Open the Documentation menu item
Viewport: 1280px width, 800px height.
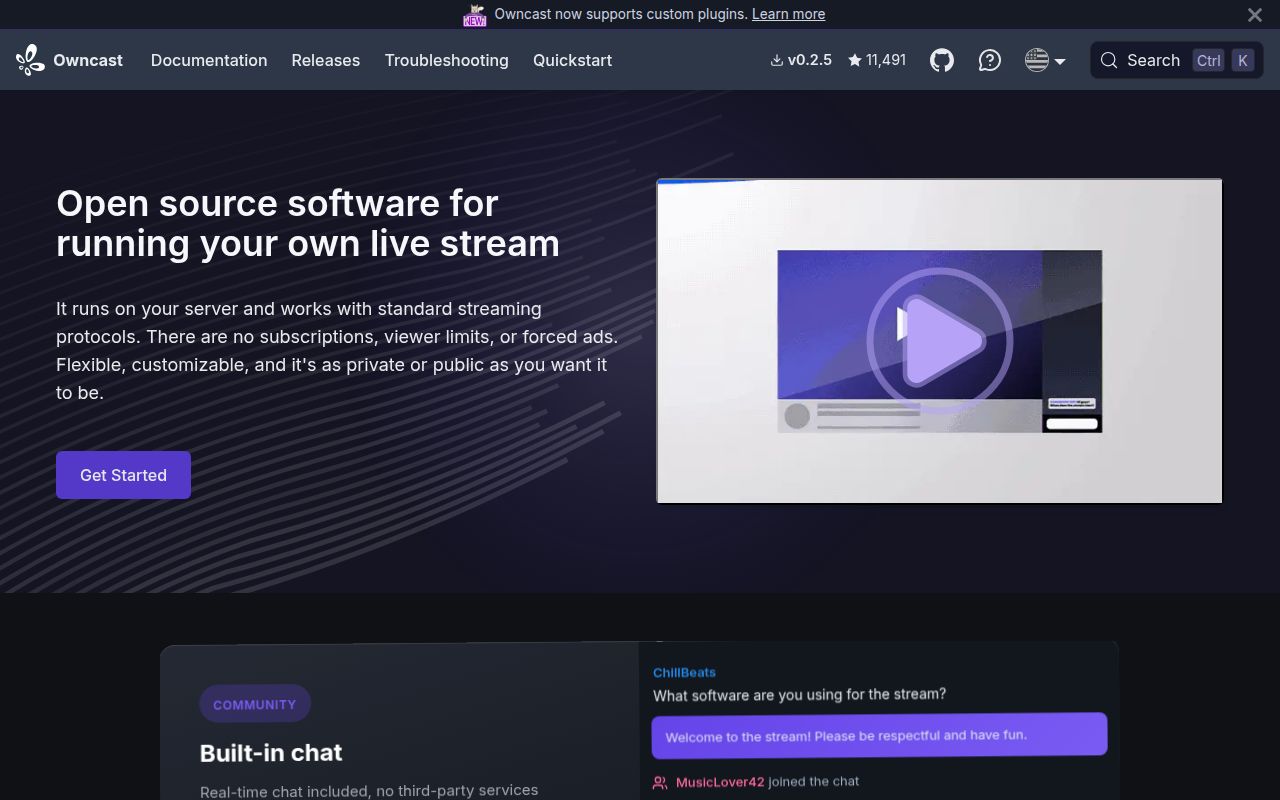pyautogui.click(x=209, y=60)
